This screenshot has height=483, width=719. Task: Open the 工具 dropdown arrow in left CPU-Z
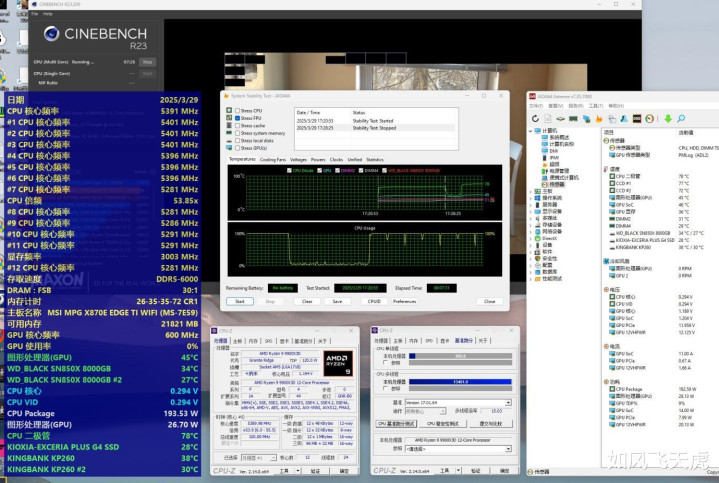[298, 471]
